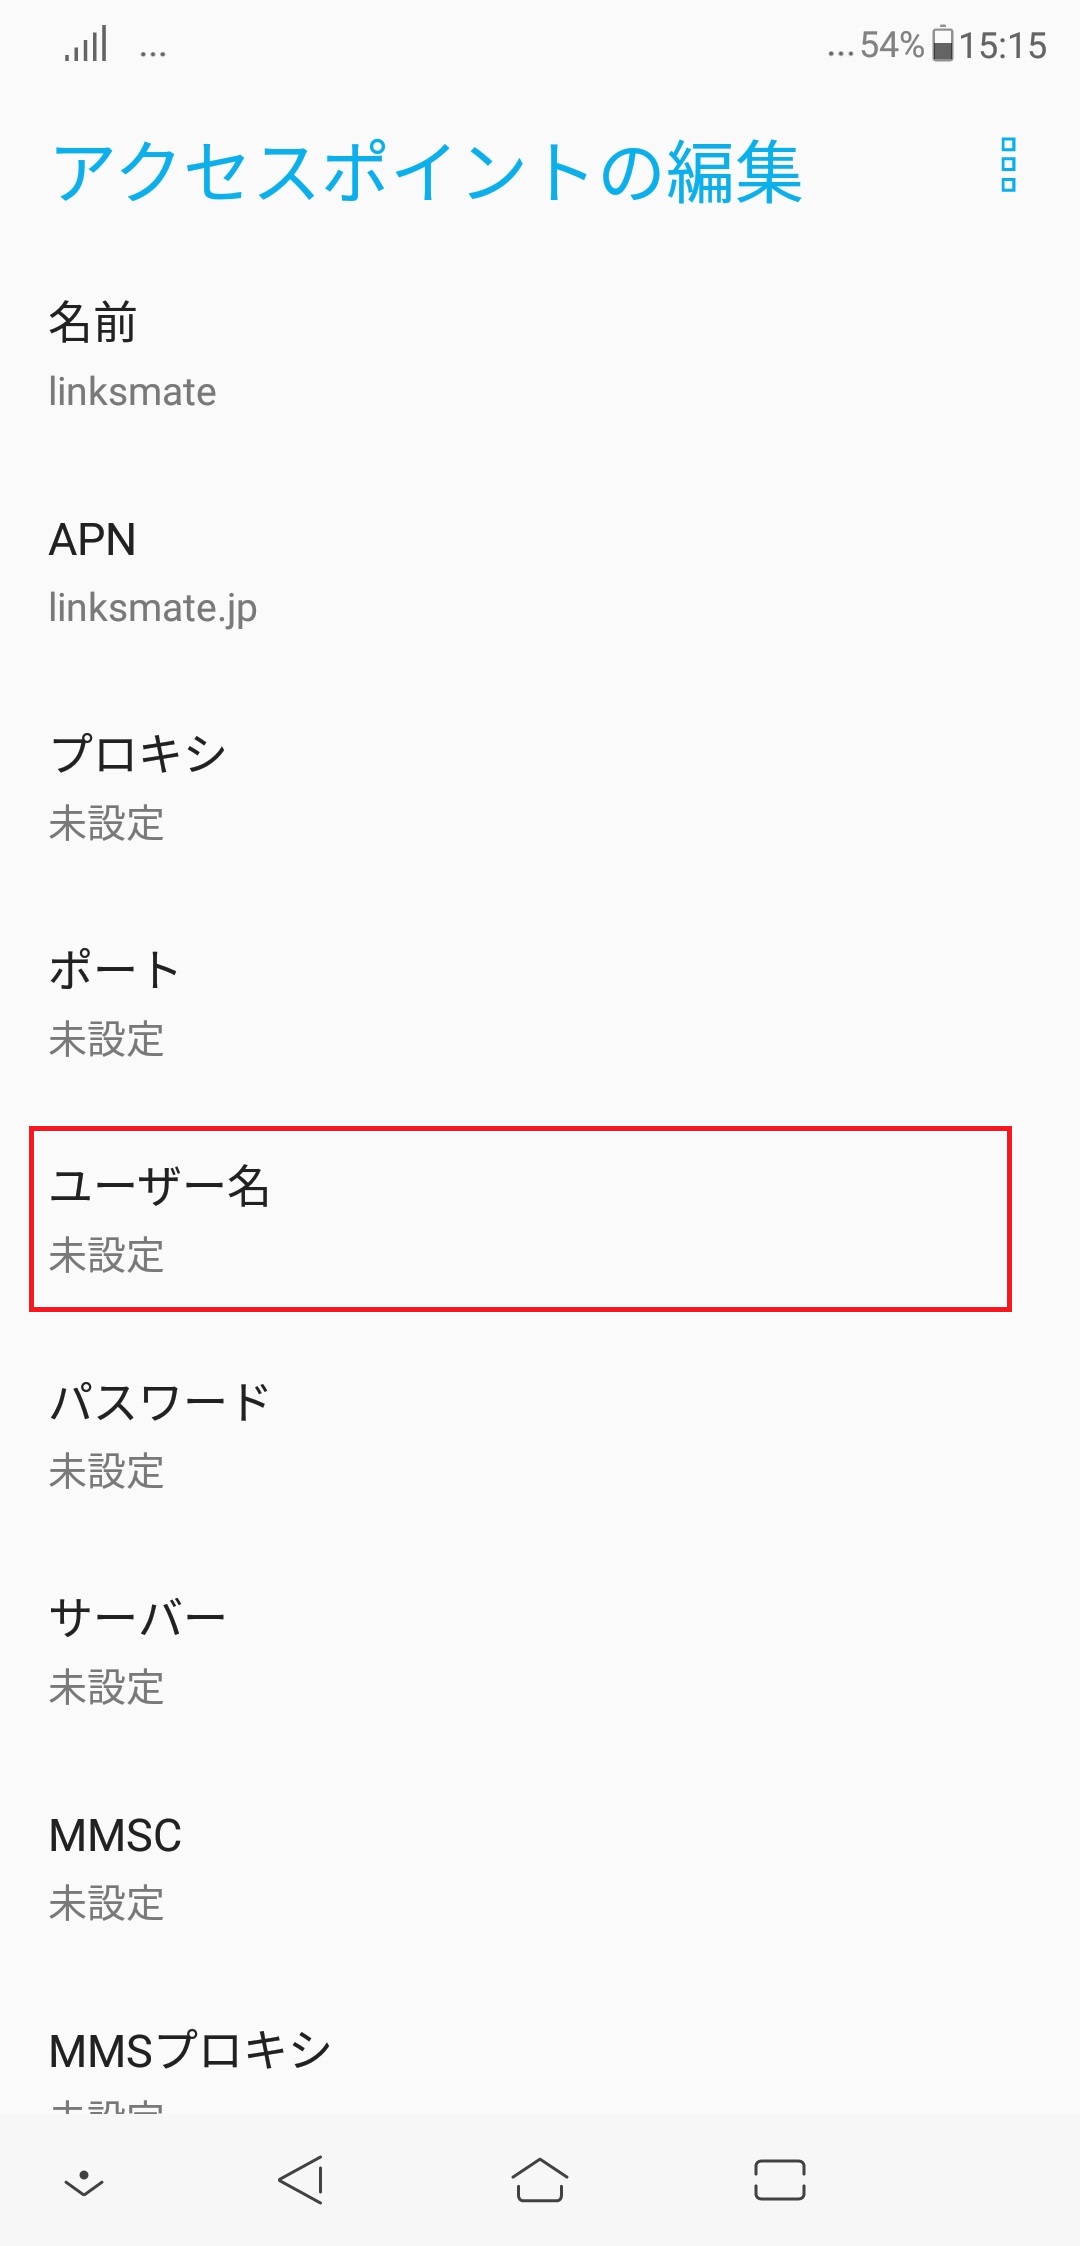The height and width of the screenshot is (2246, 1080).
Task: Tap the highlighted ユーザー名 setting
Action: (520, 1219)
